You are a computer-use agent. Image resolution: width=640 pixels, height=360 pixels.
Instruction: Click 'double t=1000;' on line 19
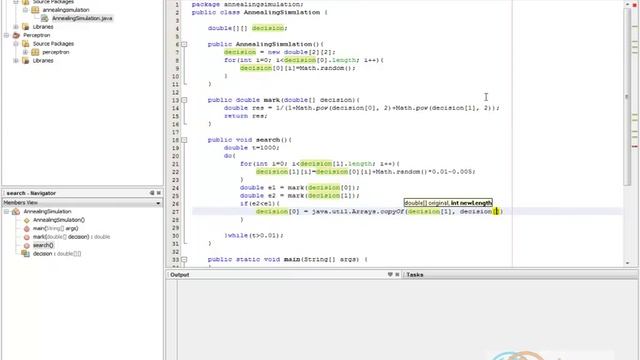(251, 148)
